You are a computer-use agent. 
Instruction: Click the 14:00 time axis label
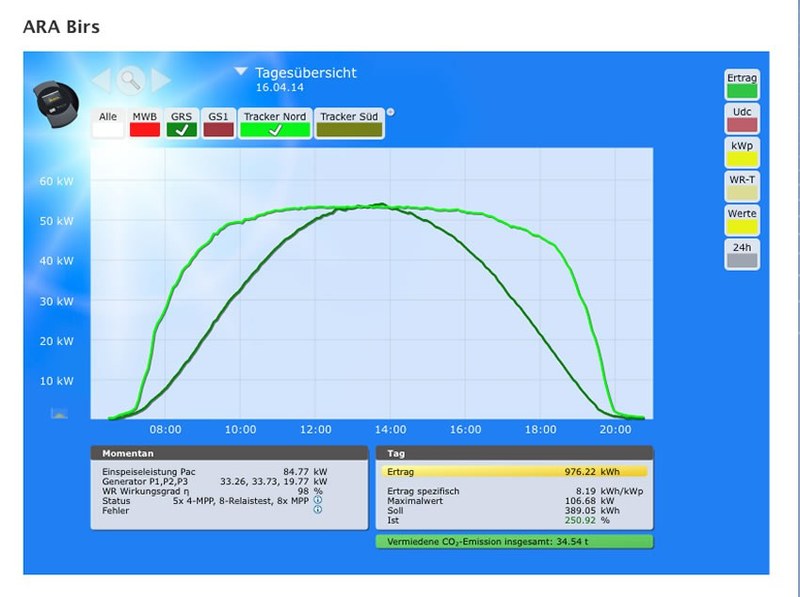[390, 430]
